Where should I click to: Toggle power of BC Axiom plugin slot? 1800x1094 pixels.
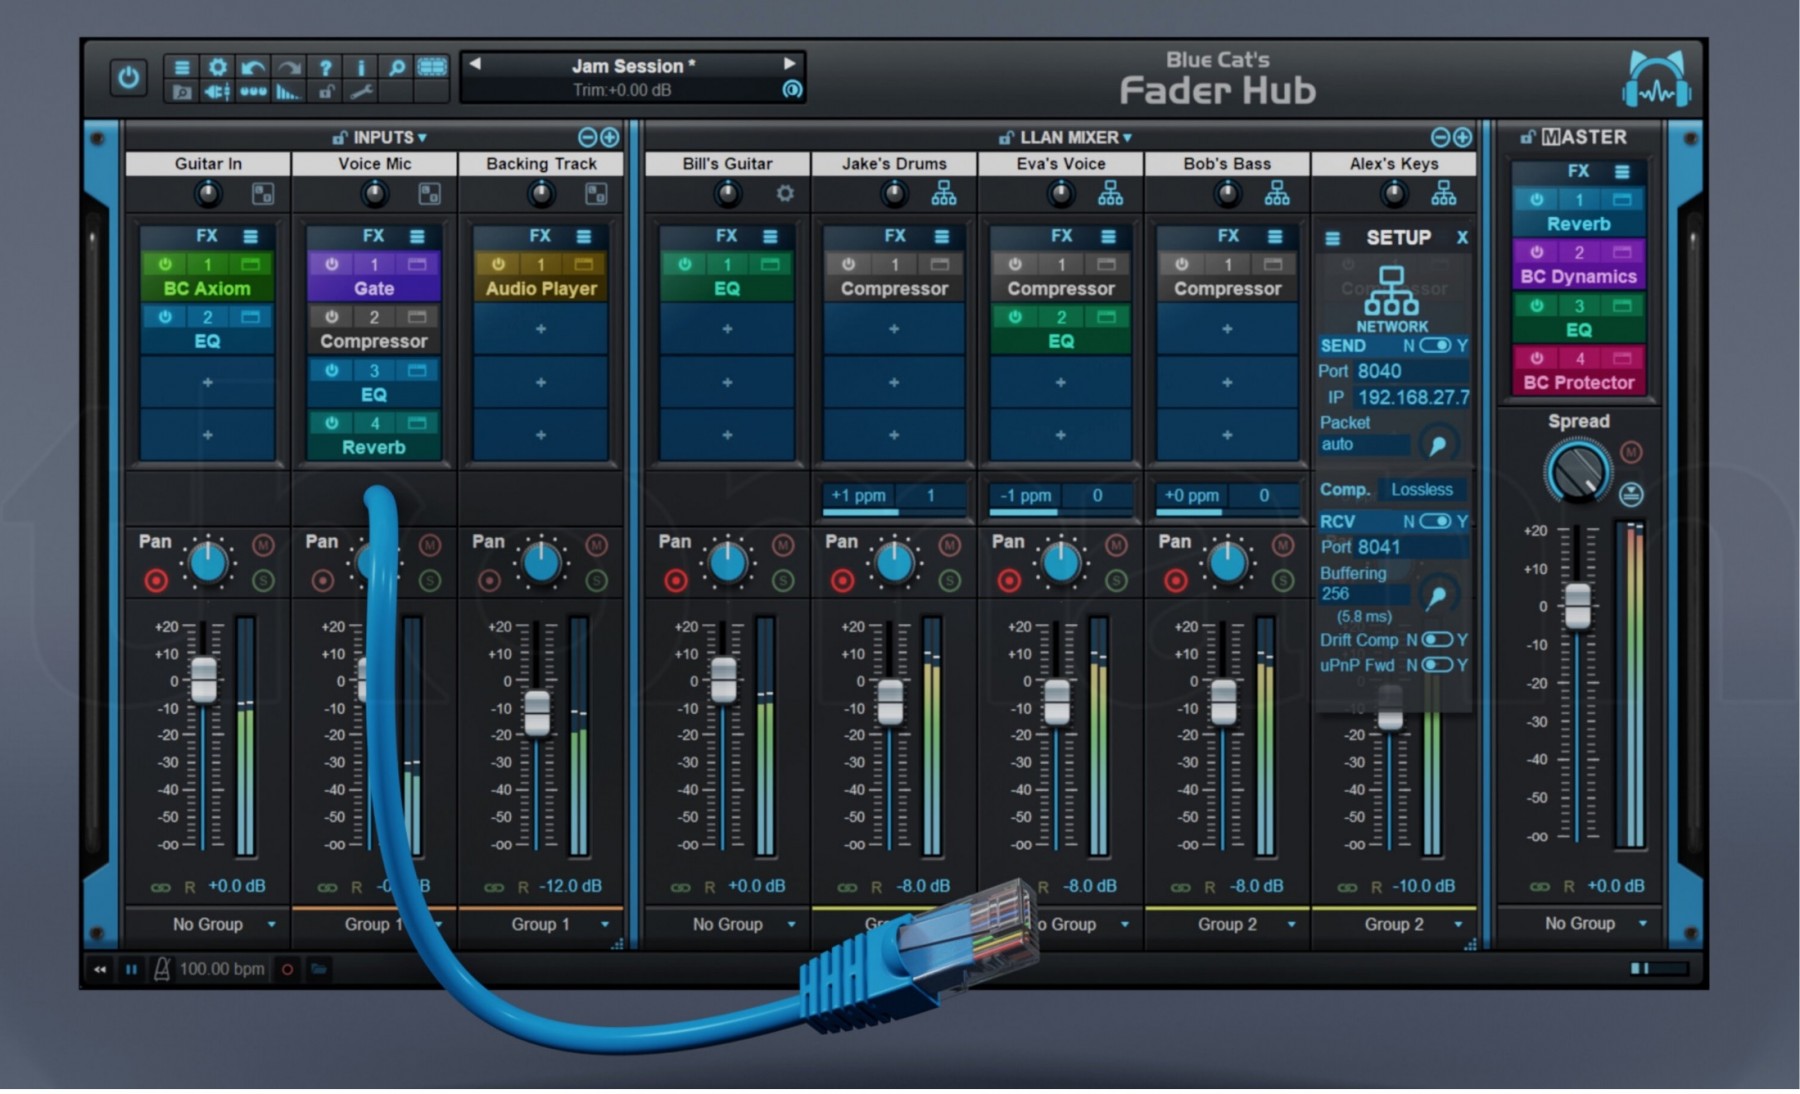pos(165,264)
